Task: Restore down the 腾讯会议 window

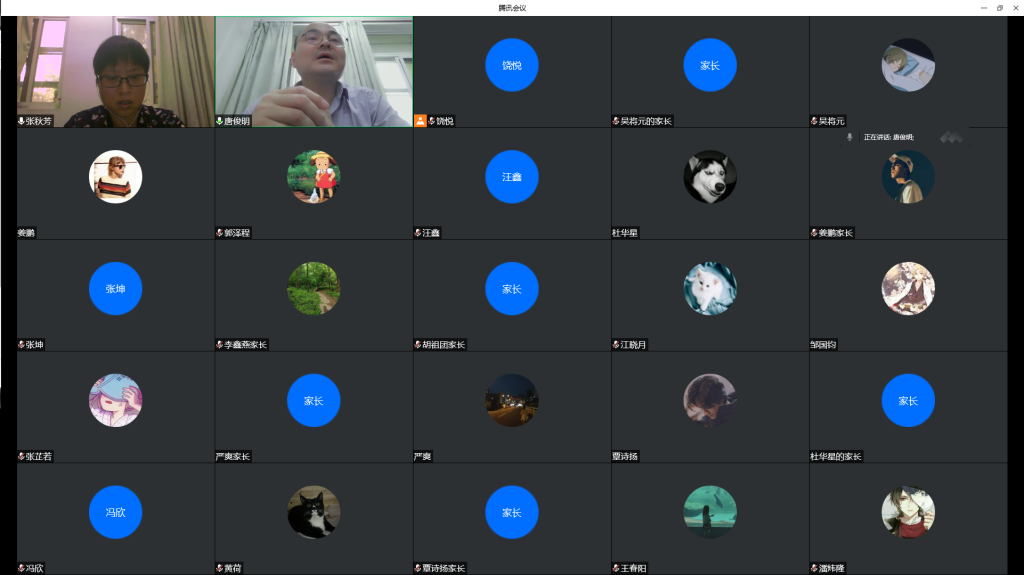Action: coord(999,7)
